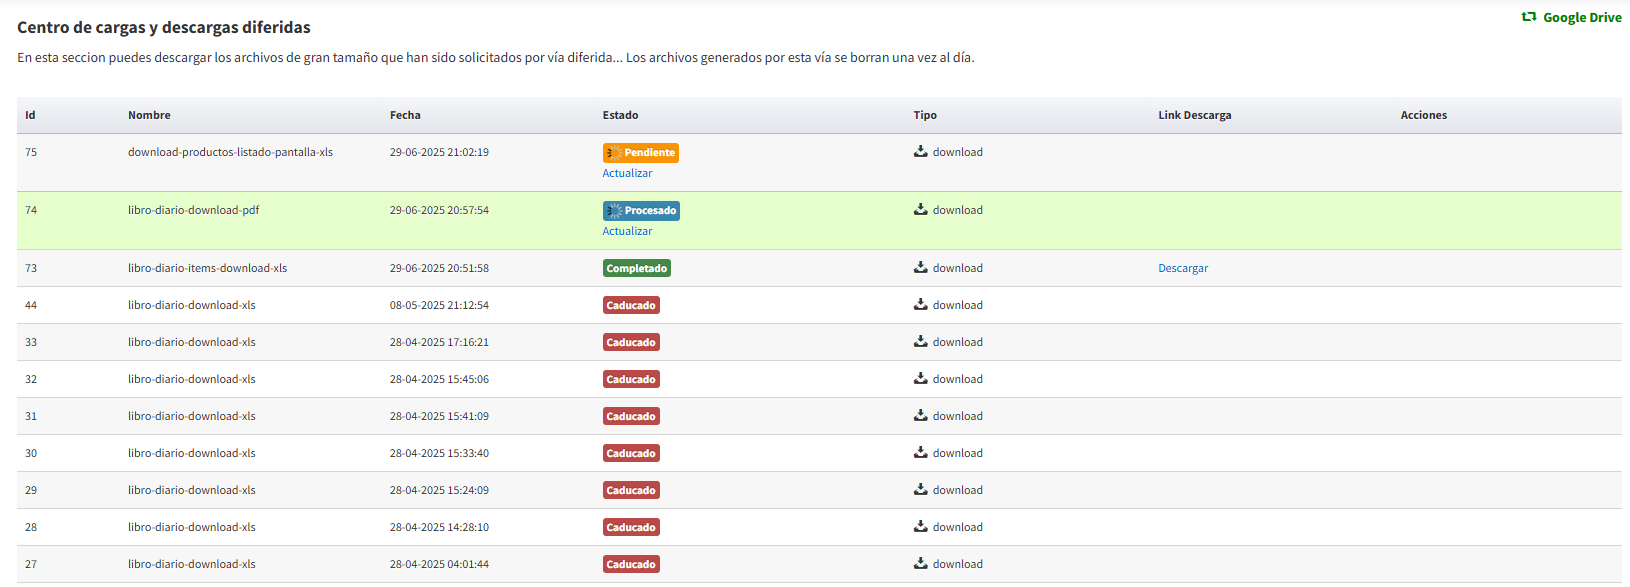Image resolution: width=1630 pixels, height=587 pixels.
Task: Click download icon for libro-diario-download-pdf row
Action: (920, 210)
